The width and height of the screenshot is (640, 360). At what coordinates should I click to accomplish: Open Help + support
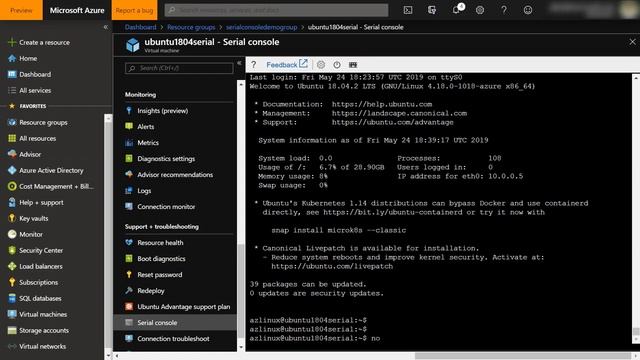click(x=36, y=202)
